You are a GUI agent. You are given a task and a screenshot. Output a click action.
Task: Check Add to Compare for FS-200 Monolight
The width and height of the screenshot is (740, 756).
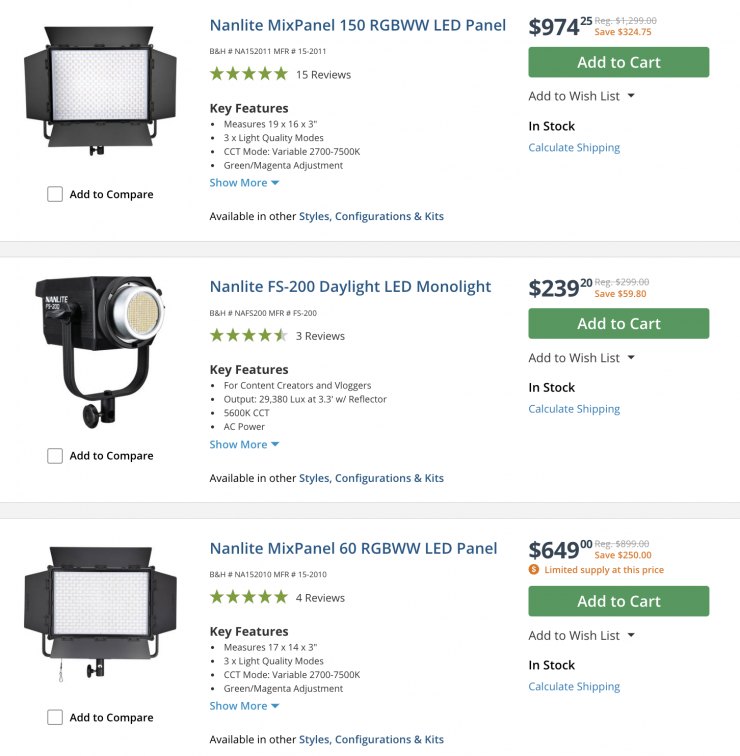pyautogui.click(x=55, y=456)
